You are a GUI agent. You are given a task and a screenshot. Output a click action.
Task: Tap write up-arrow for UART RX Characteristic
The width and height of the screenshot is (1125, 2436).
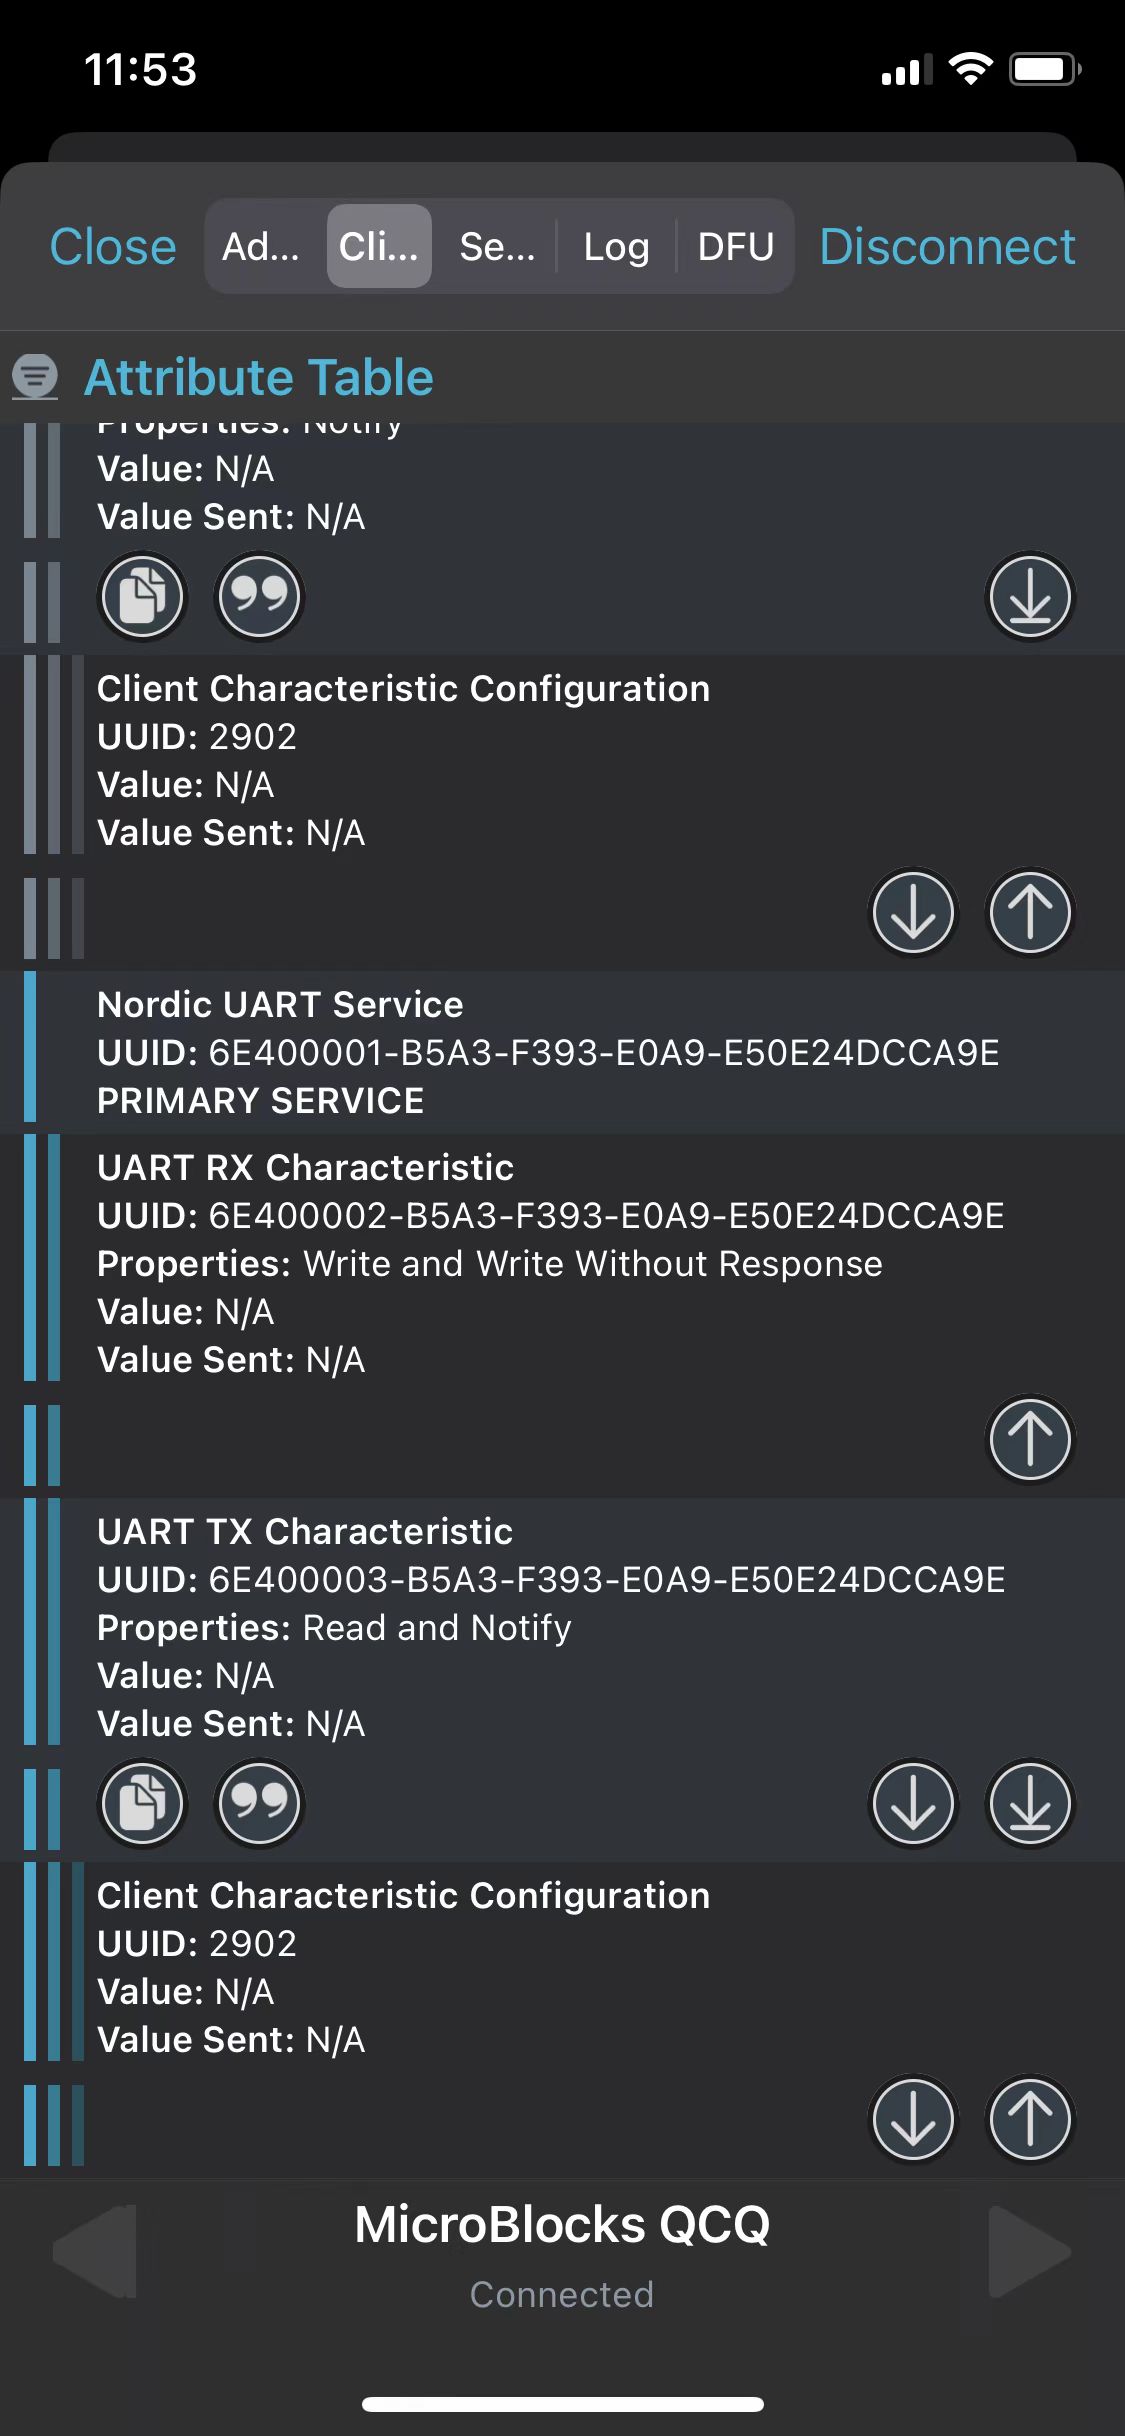[1030, 1439]
